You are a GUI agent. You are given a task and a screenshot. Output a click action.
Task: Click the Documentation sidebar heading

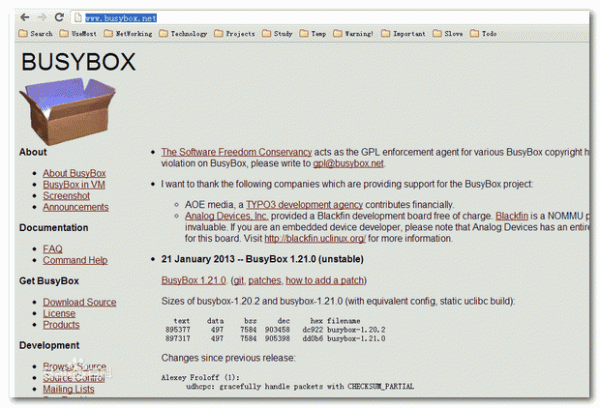click(54, 228)
